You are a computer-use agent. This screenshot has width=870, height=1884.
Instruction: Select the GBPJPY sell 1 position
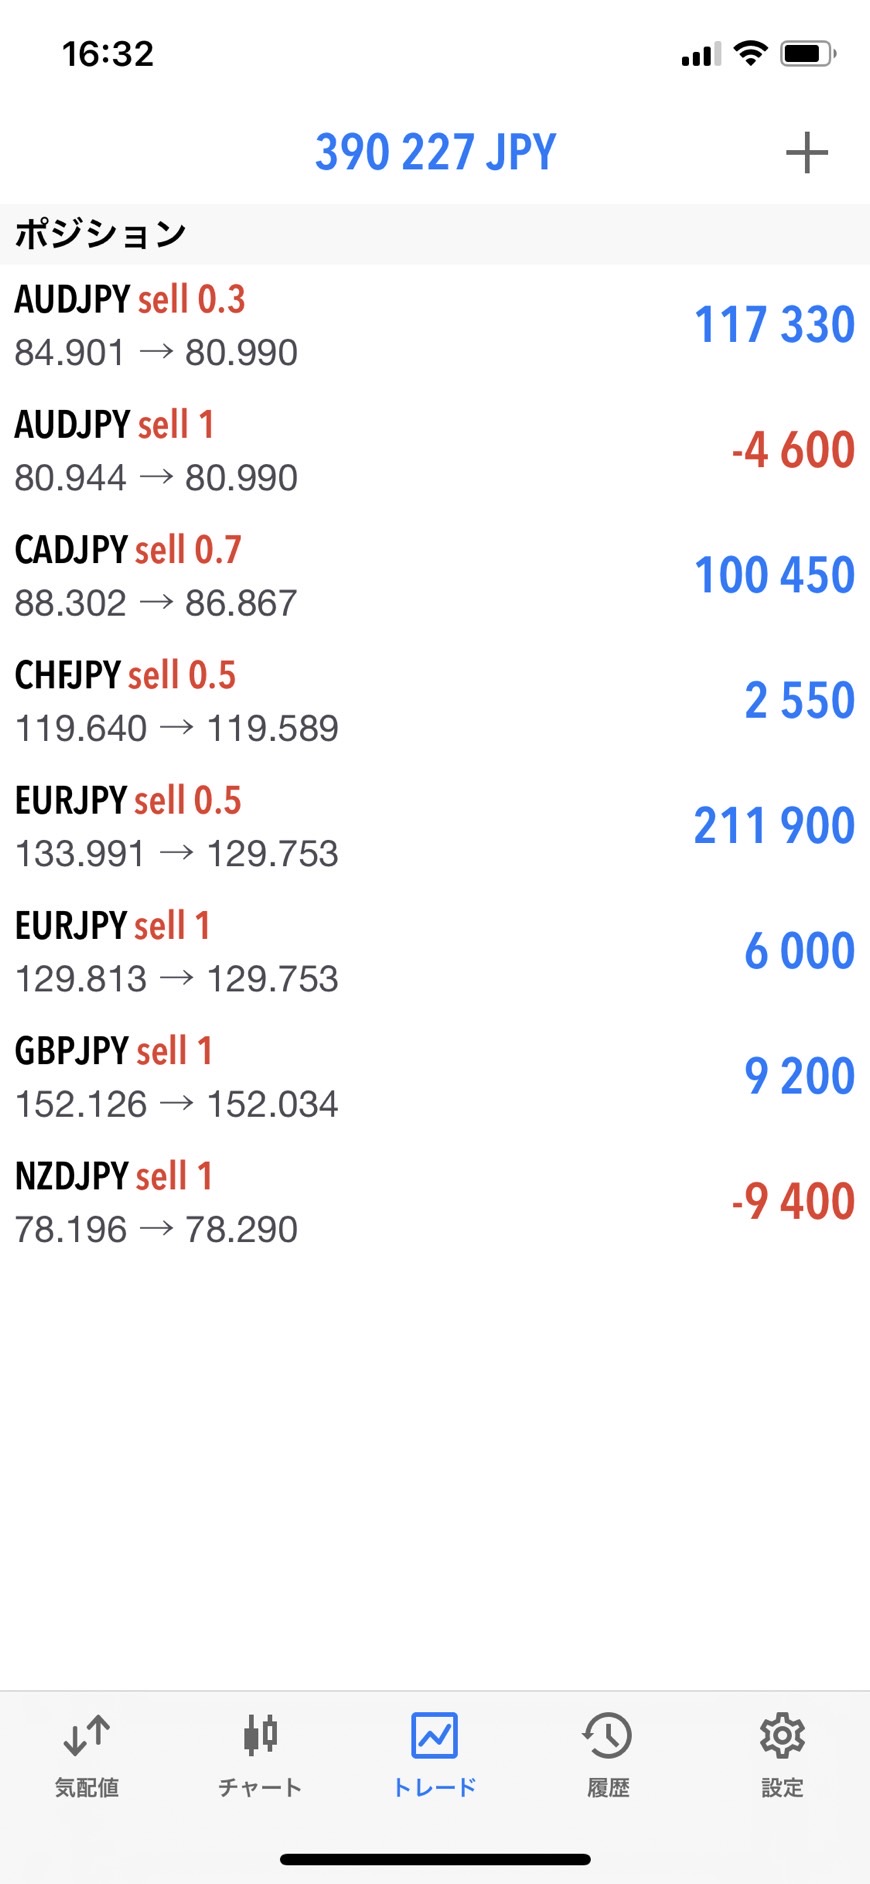[435, 1077]
